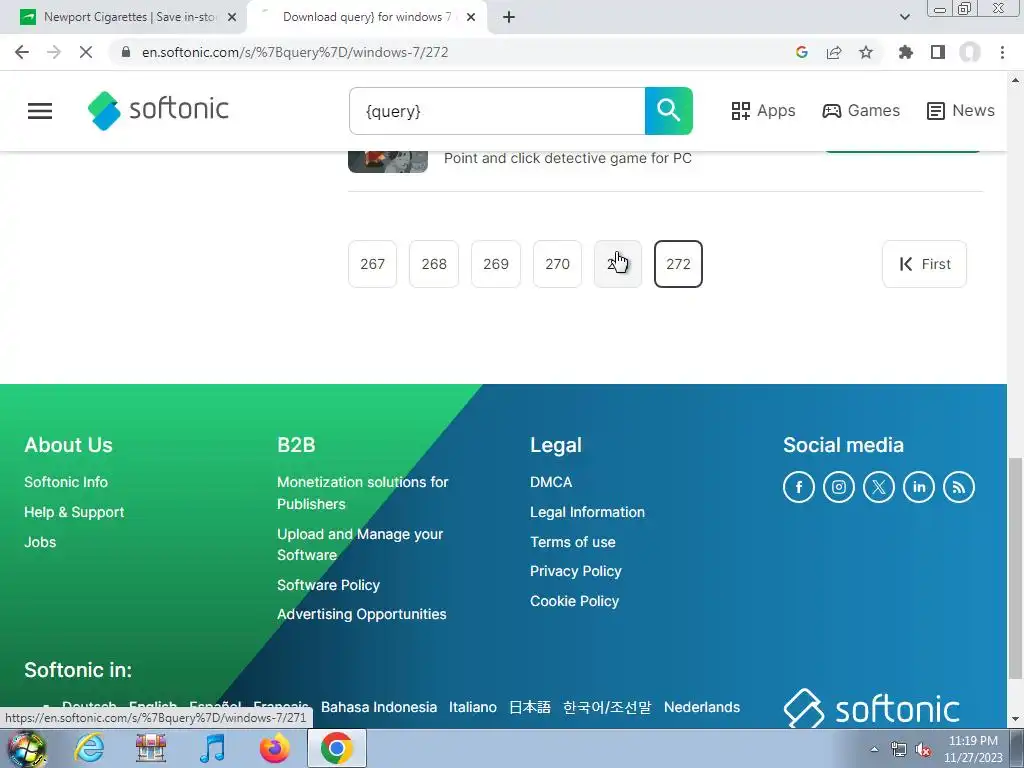Click the Softonic logo in the header

158,110
